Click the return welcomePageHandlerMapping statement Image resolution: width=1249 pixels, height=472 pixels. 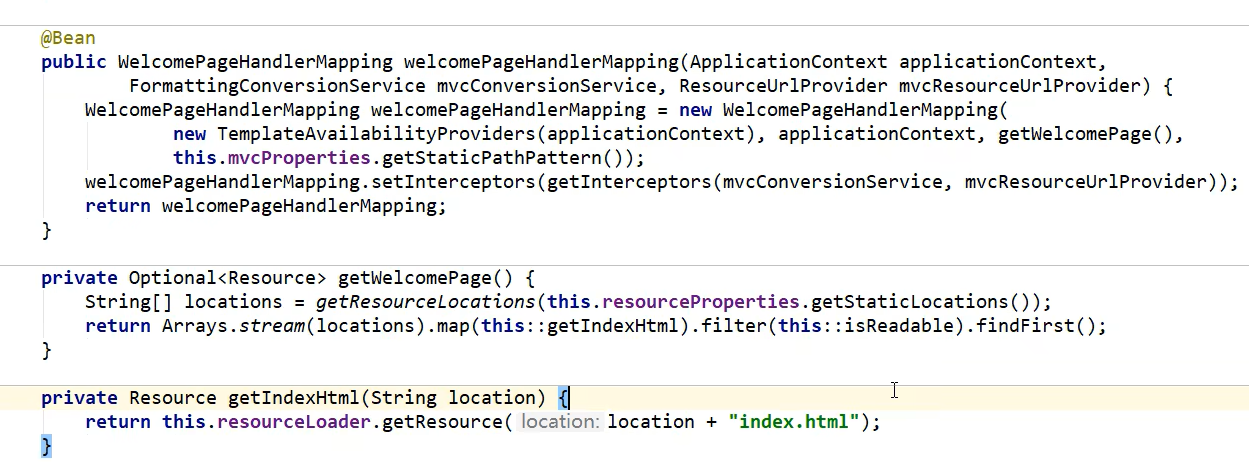click(265, 206)
